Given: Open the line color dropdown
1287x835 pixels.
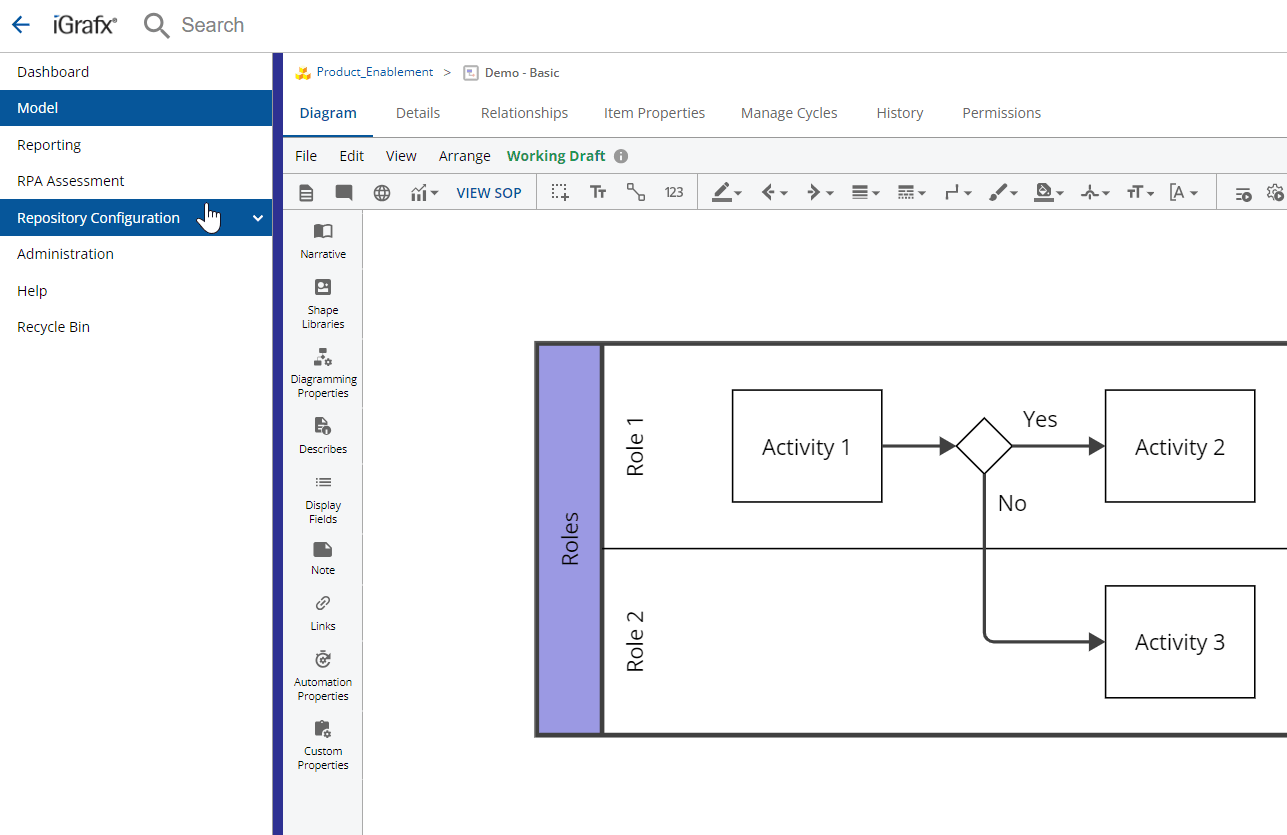Looking at the screenshot, I should point(727,192).
